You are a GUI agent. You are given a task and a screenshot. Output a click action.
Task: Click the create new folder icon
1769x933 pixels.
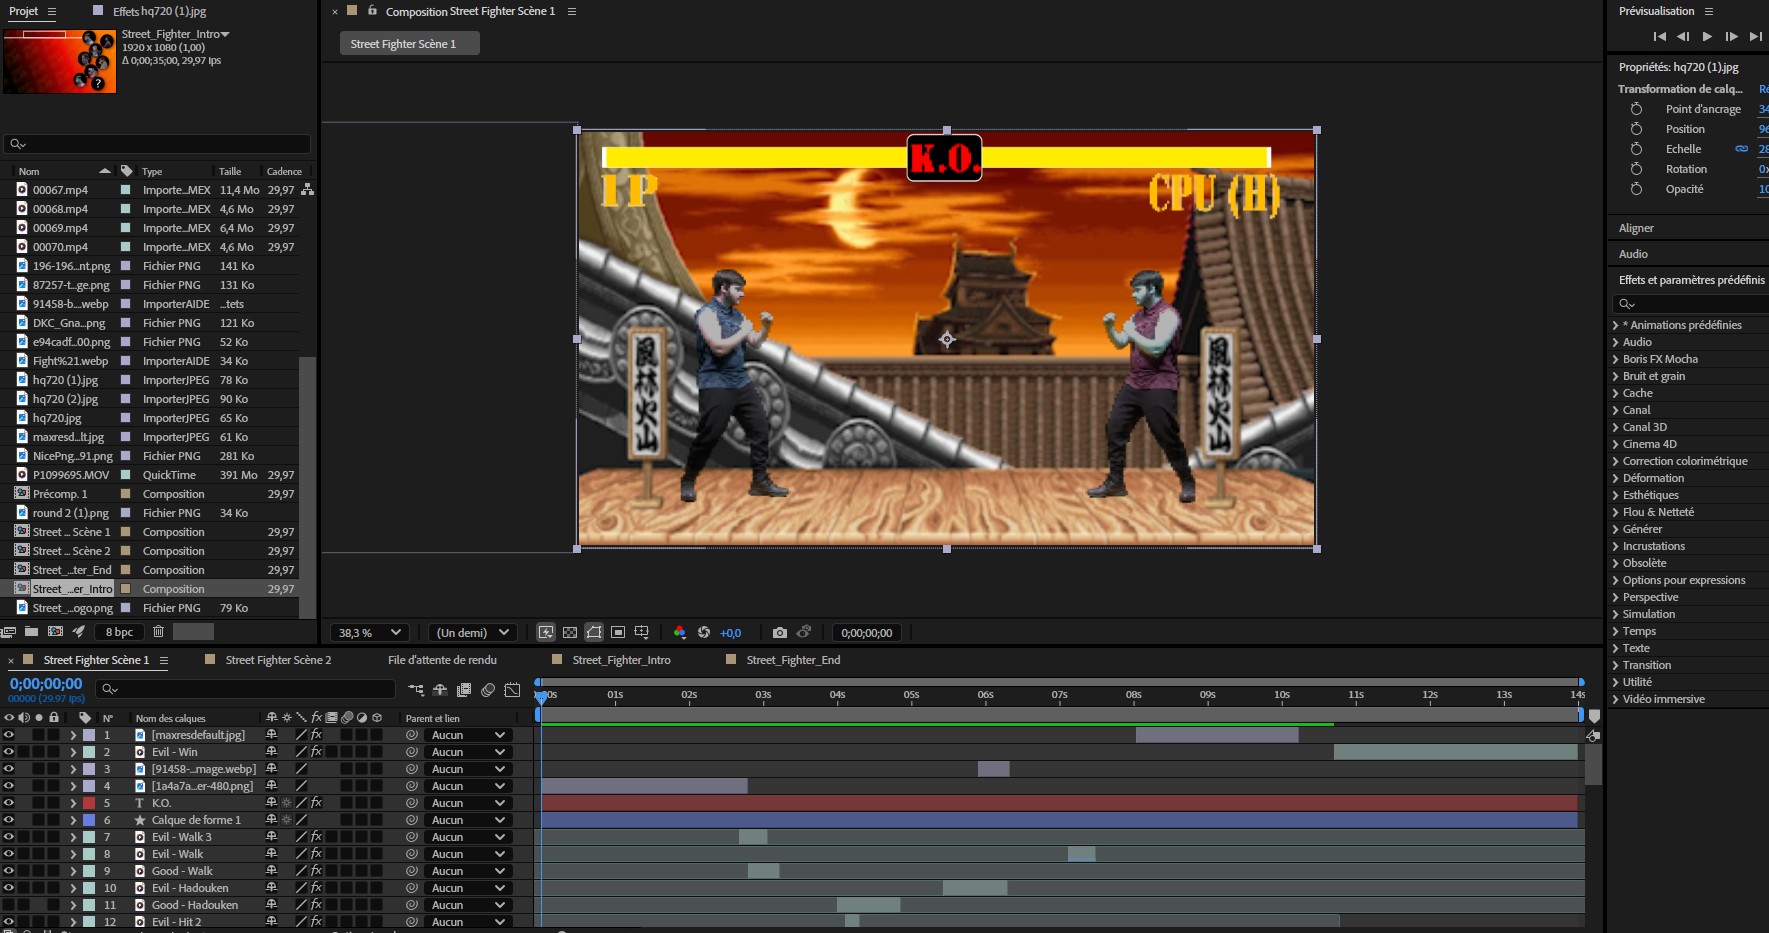[31, 631]
